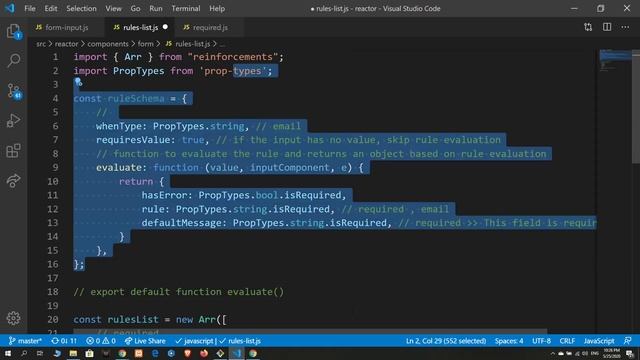Screen dimensions: 640x360
Task: Click line number 18 in gutter
Action: click(x=53, y=292)
